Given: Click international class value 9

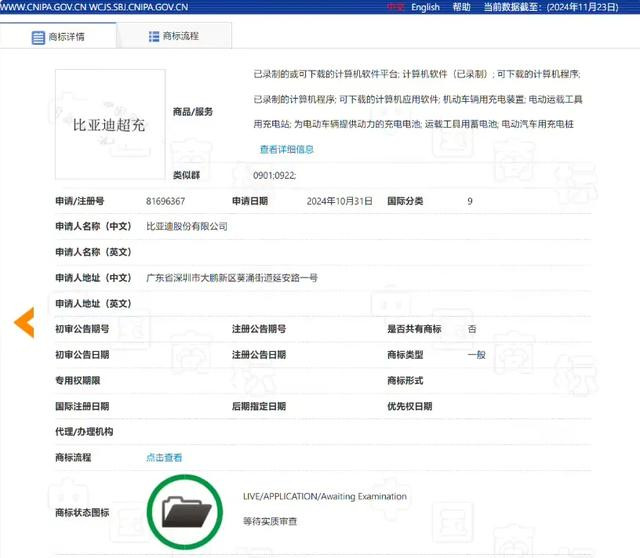Looking at the screenshot, I should (x=470, y=201).
